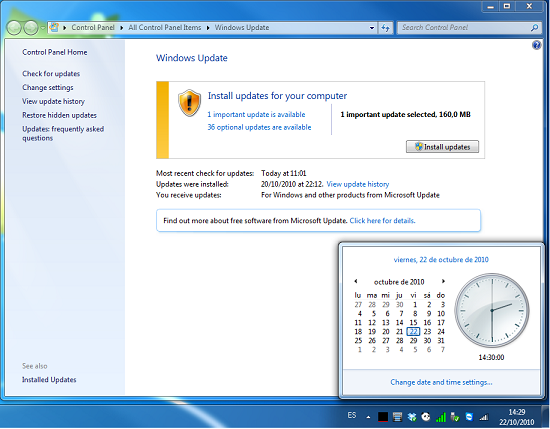Viewport: 550px width, 429px height.
Task: Select Control Panel breadcrumb segment
Action: [x=93, y=28]
